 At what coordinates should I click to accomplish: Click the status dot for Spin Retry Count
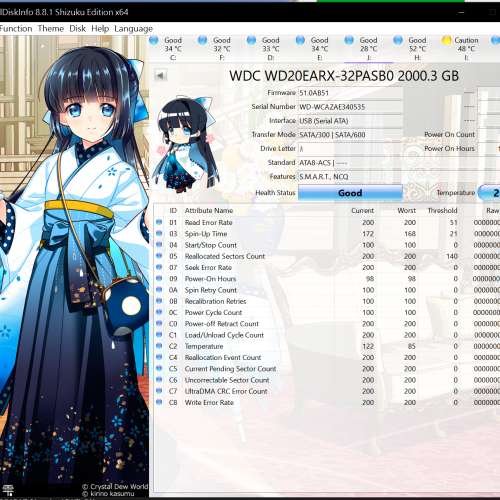tap(159, 290)
